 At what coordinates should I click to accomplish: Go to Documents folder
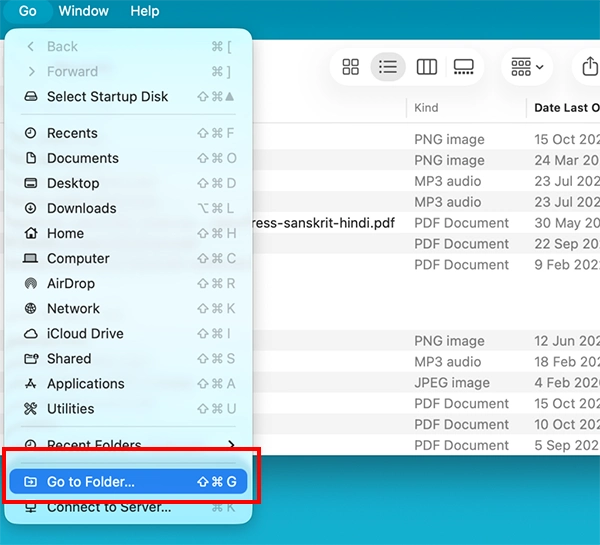coord(128,158)
